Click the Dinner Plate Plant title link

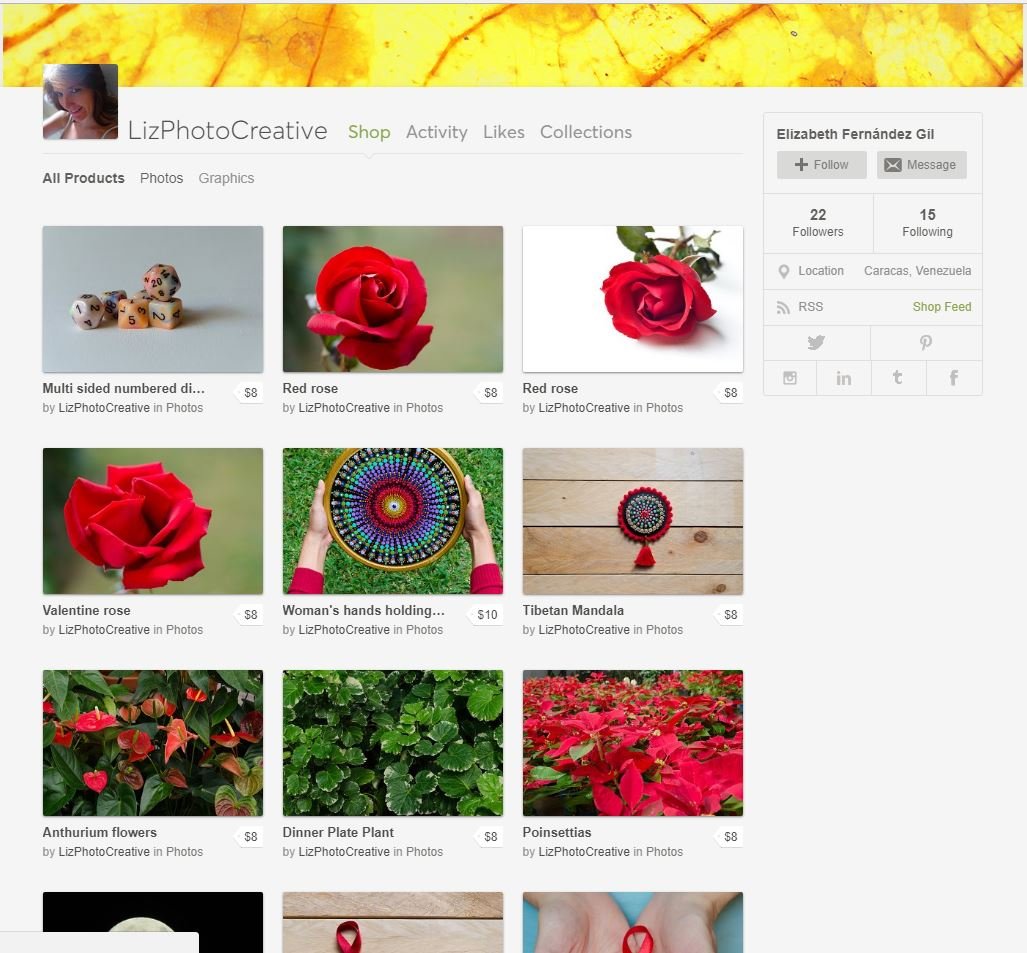point(338,832)
